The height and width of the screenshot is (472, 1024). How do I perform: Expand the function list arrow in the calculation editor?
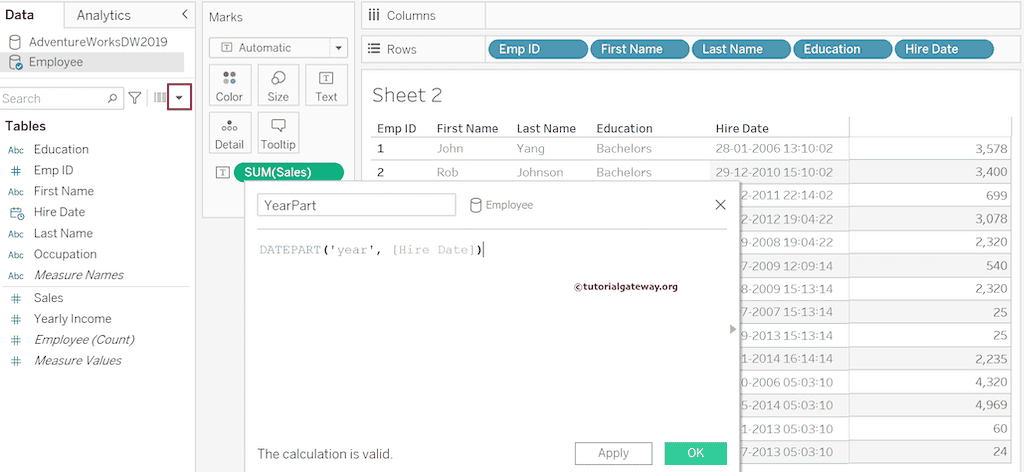click(733, 329)
